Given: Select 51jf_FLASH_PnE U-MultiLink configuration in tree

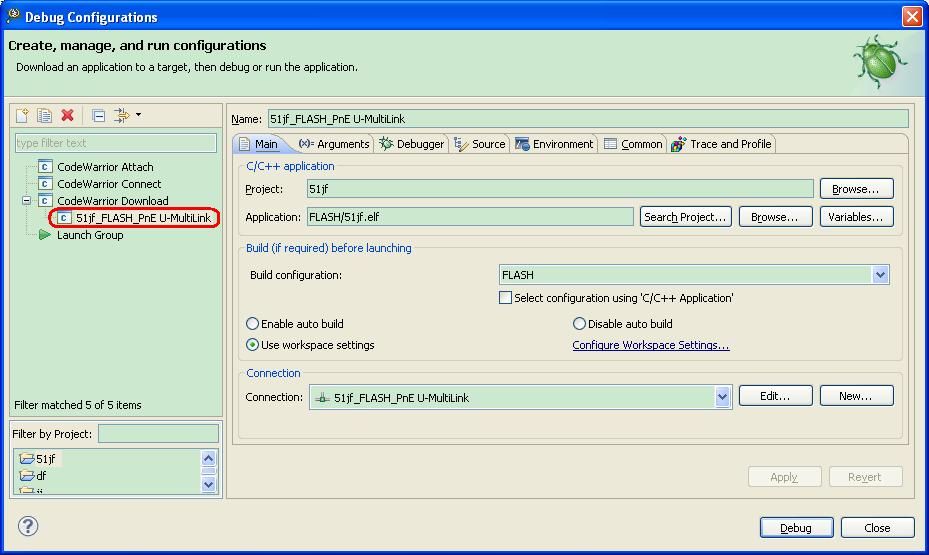Looking at the screenshot, I should pos(143,218).
